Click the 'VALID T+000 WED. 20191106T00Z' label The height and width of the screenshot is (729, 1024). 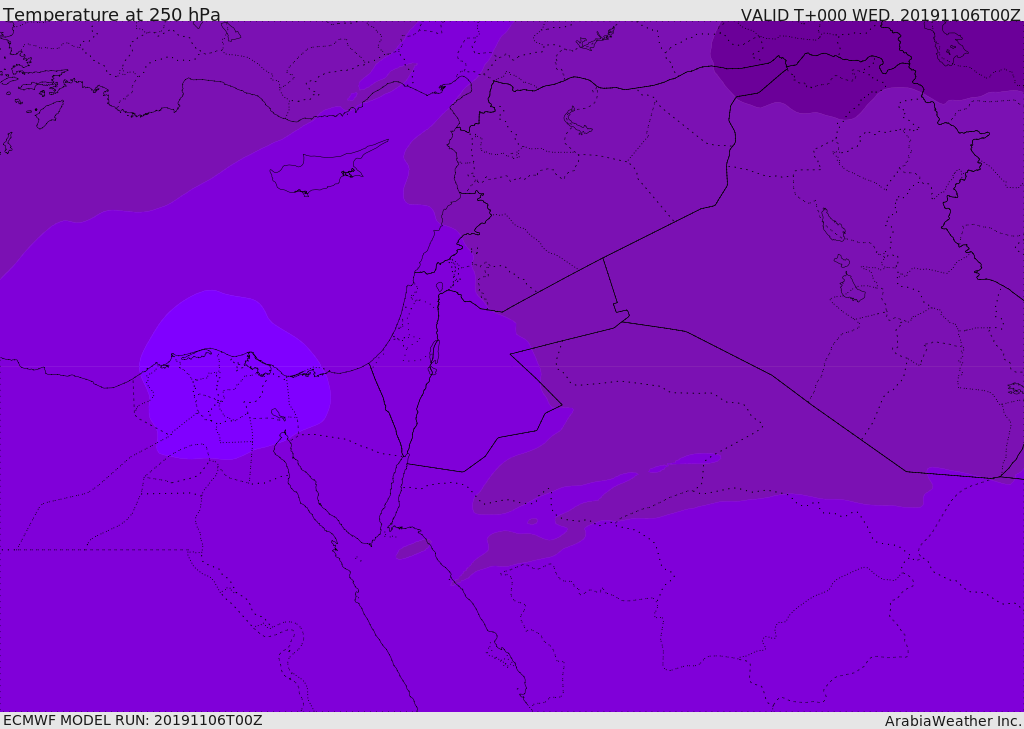(880, 15)
